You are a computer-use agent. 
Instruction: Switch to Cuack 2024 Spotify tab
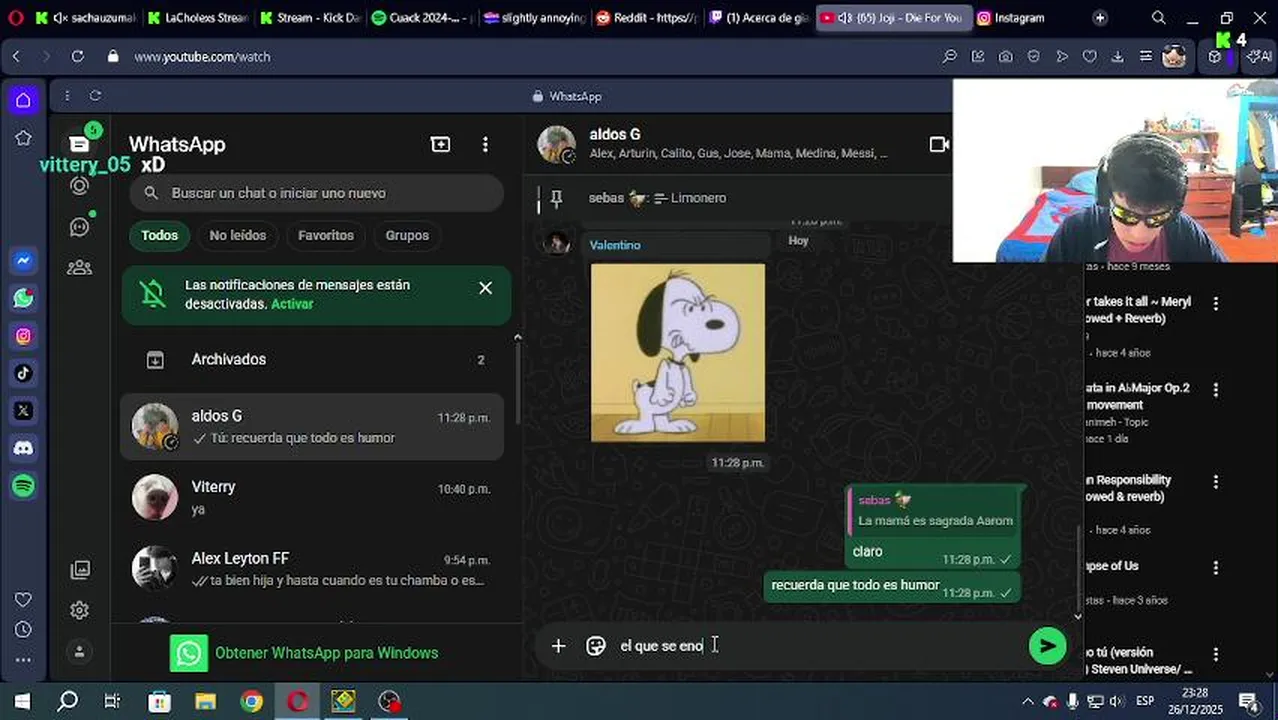click(423, 18)
